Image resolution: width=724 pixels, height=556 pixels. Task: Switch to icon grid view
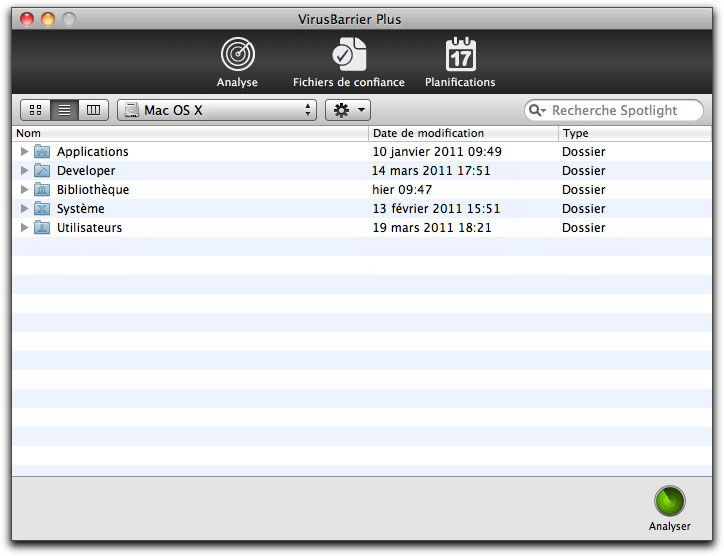coord(36,110)
